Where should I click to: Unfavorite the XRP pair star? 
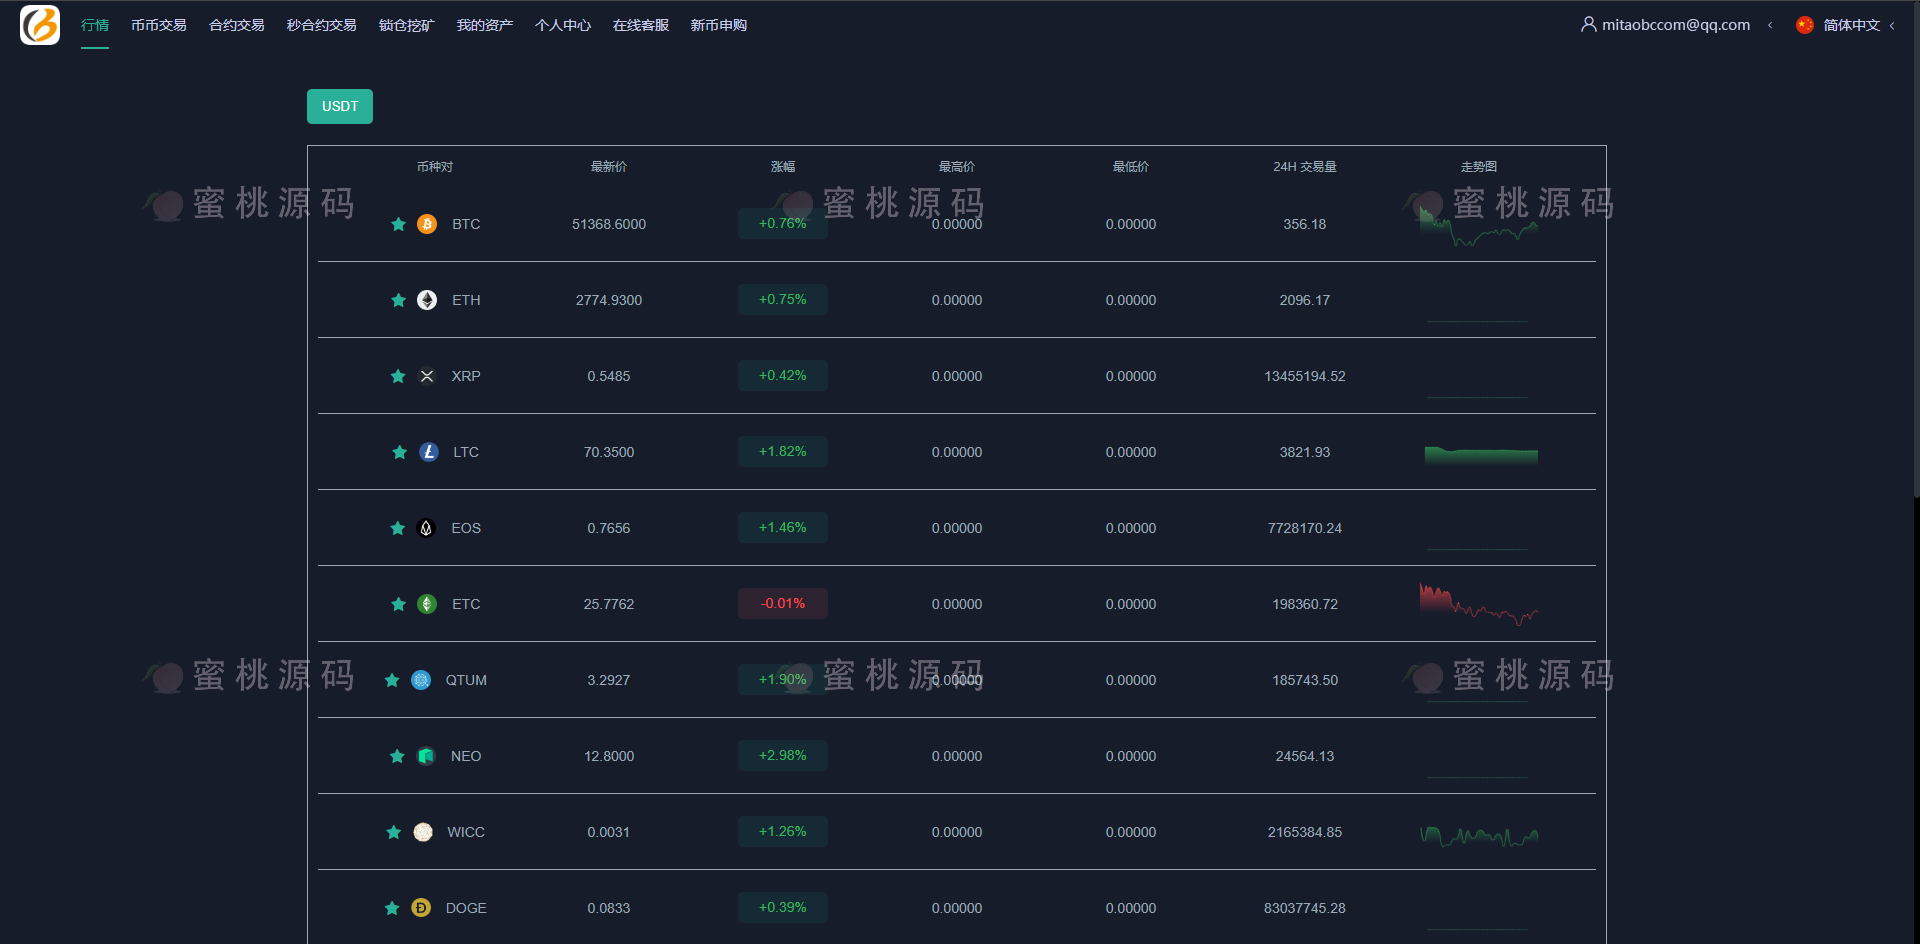tap(398, 376)
